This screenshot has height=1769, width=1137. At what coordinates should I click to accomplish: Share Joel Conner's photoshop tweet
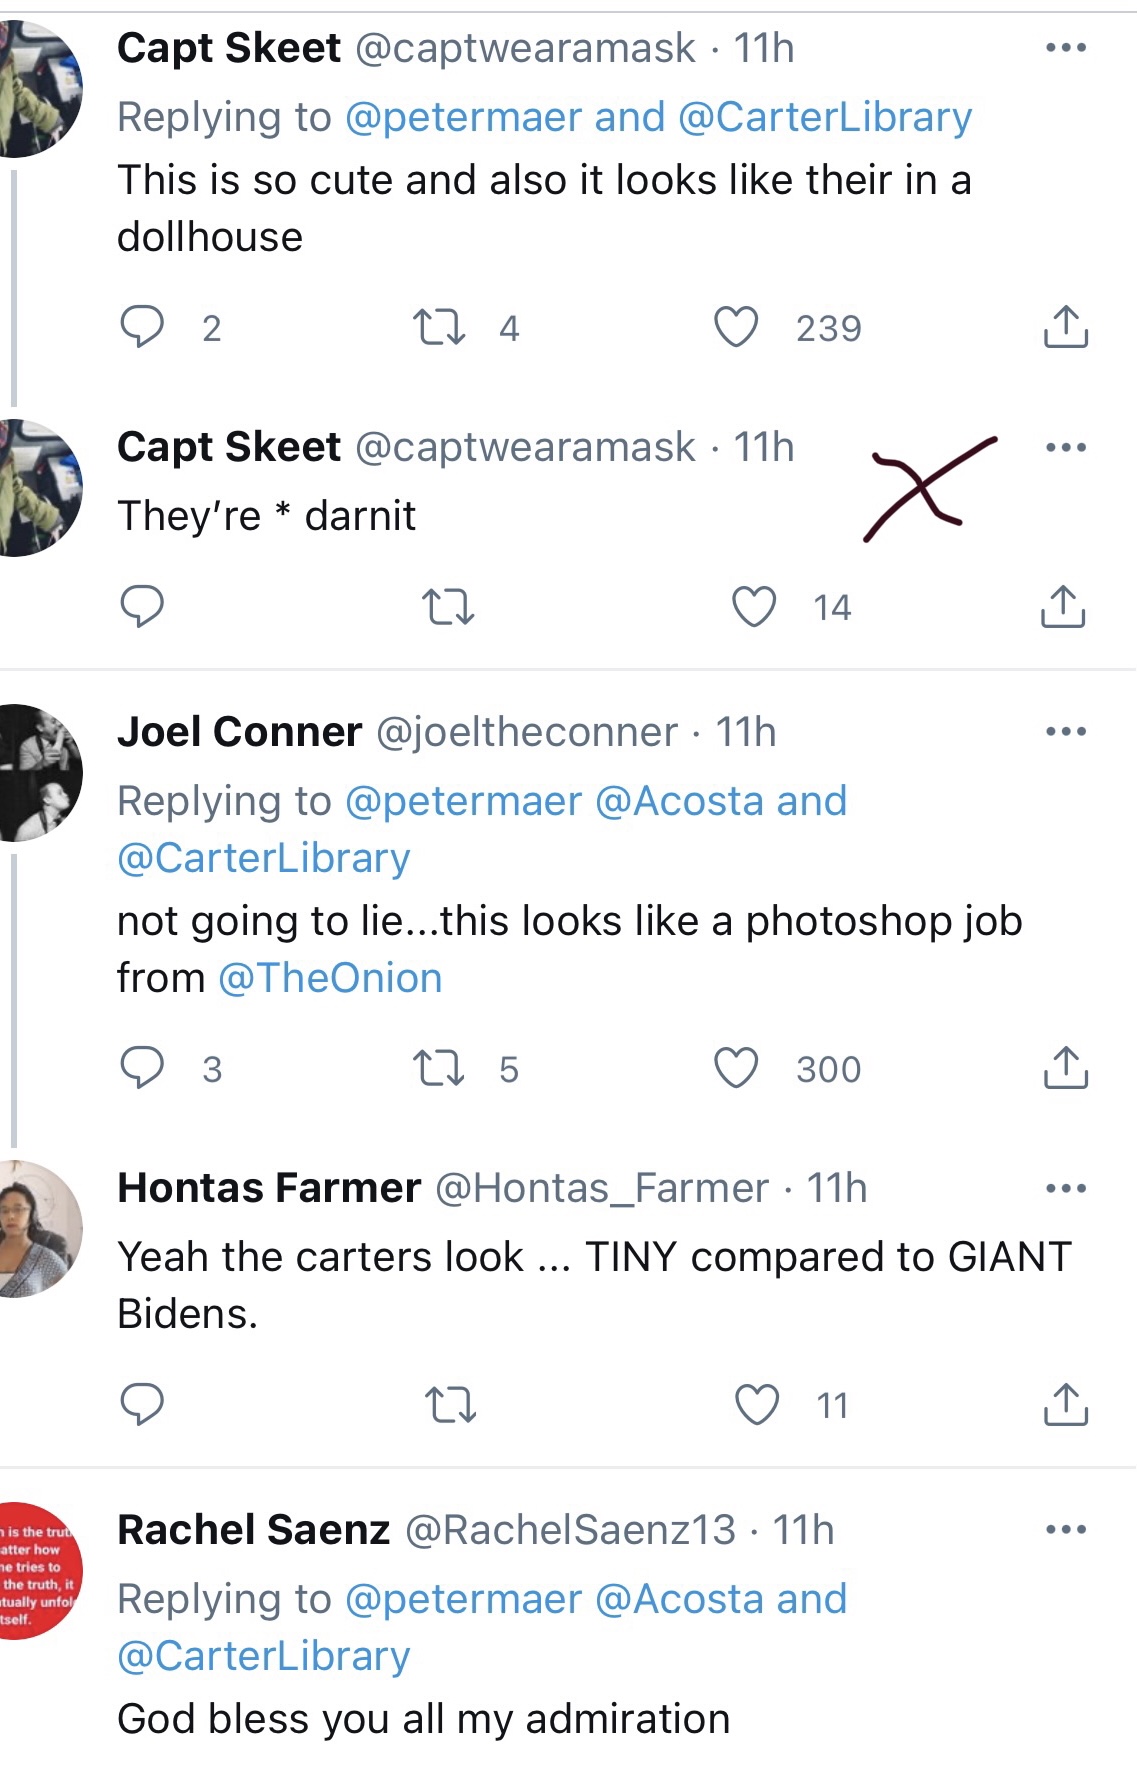(1065, 1068)
